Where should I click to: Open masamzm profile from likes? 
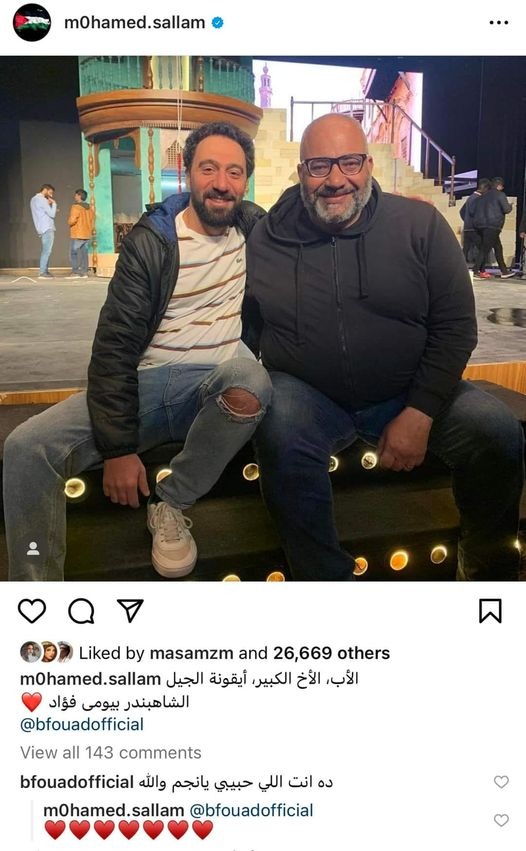(x=191, y=653)
